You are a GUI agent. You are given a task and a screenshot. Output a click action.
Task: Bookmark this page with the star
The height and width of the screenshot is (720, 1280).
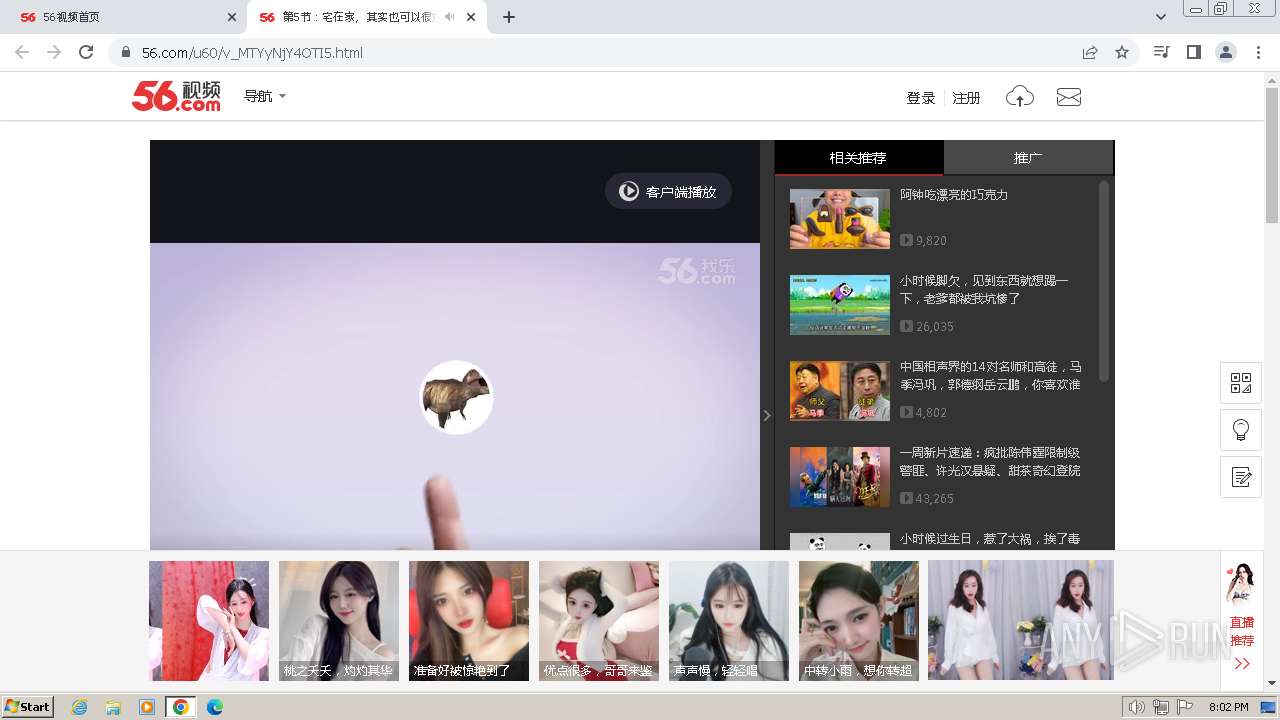[1122, 52]
